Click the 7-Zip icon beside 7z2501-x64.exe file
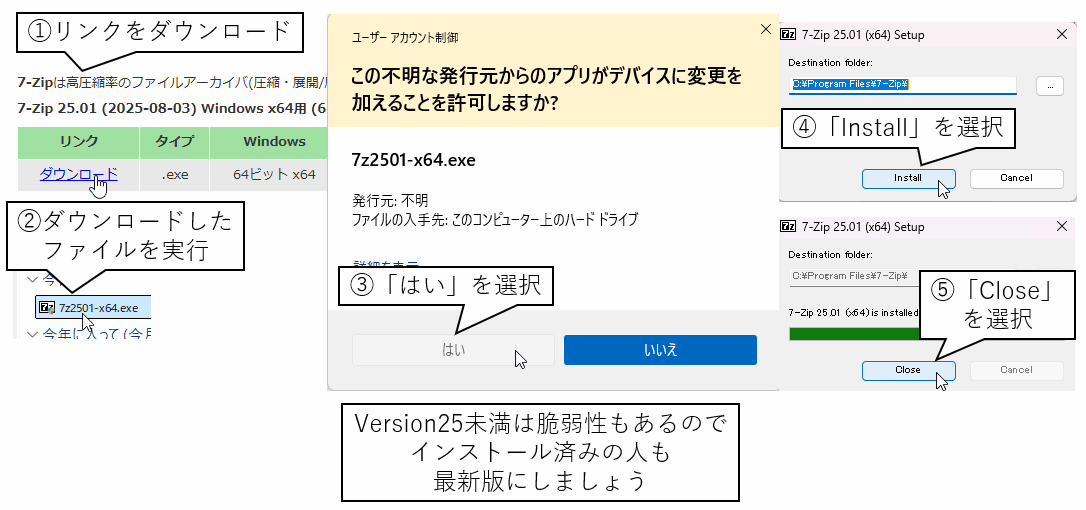This screenshot has width=1086, height=510. tap(48, 308)
